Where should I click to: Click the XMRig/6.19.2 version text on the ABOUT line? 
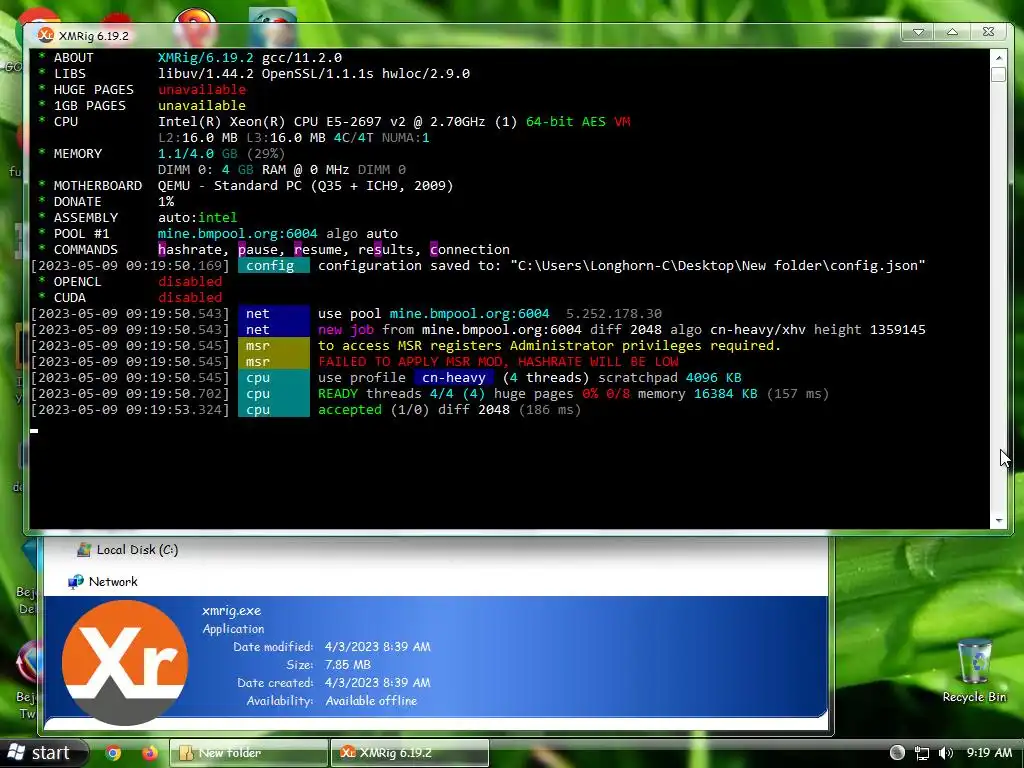click(206, 57)
